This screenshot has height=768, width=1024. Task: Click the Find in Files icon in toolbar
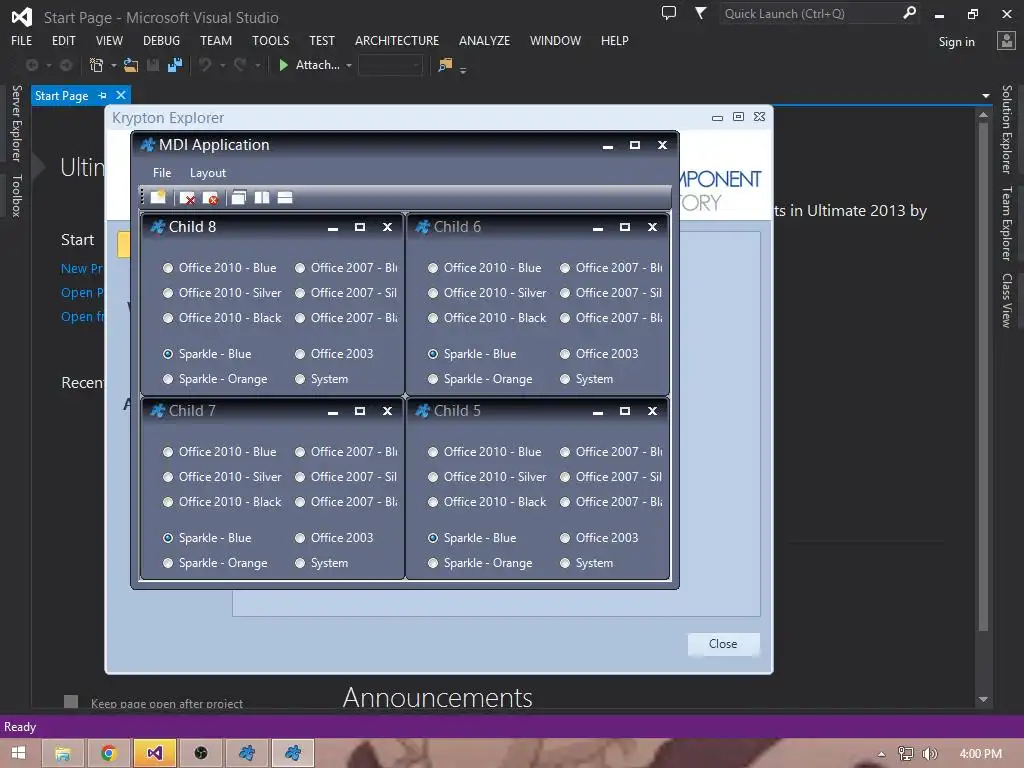click(x=445, y=65)
